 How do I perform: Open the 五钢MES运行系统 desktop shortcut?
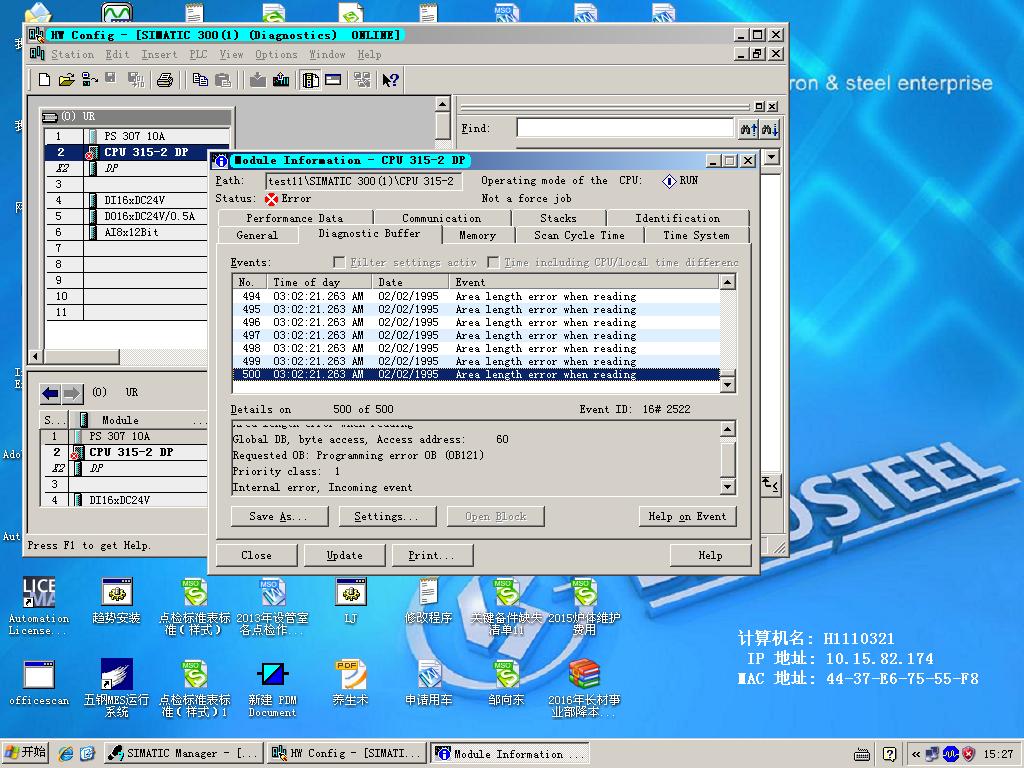[117, 688]
